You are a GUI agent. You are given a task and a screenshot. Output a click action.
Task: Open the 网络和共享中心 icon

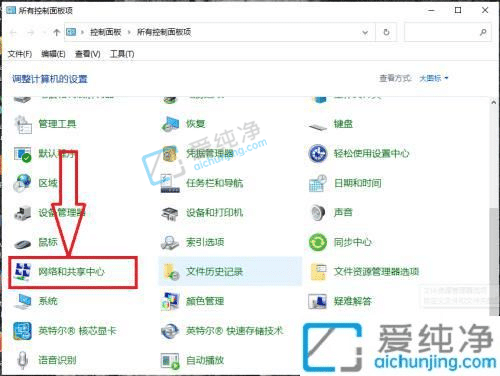pyautogui.click(x=23, y=271)
